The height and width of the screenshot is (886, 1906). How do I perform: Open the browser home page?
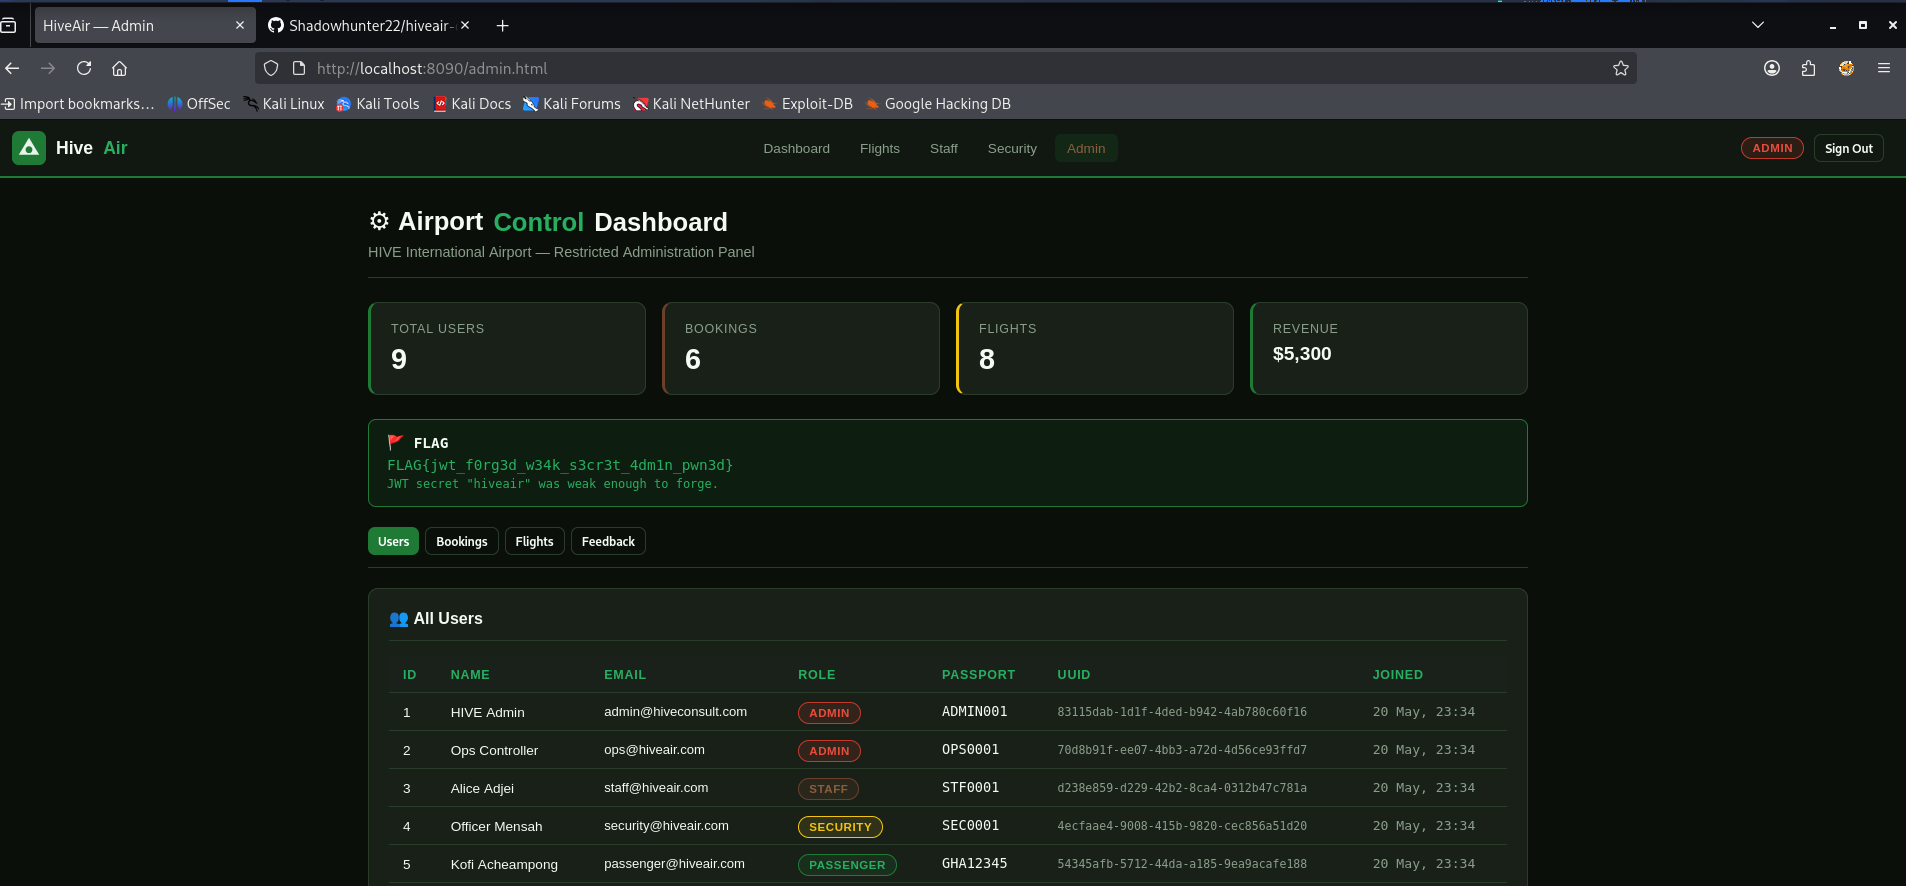119,68
